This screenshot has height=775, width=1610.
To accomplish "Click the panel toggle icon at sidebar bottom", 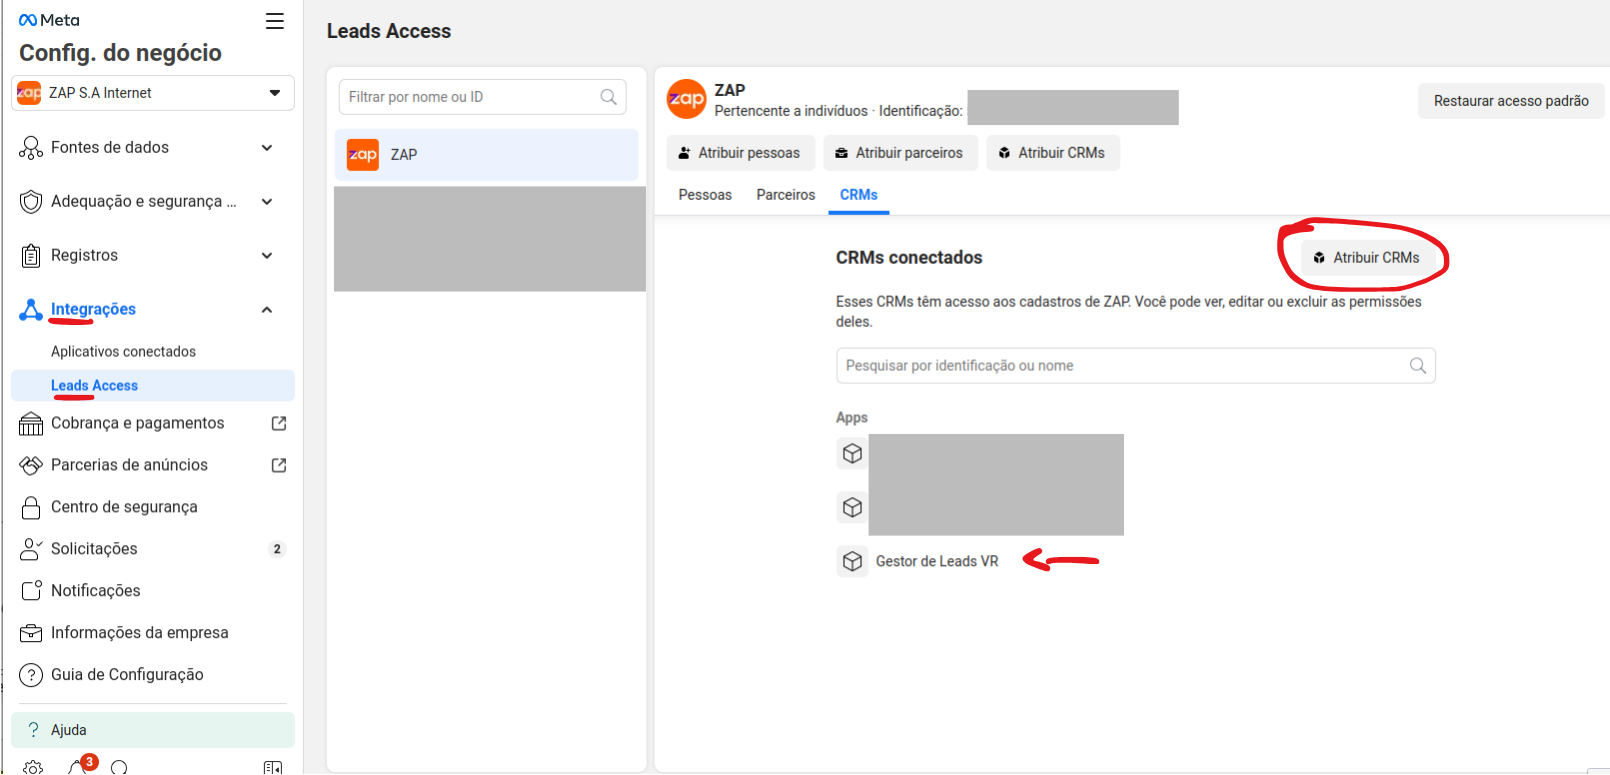I will [x=273, y=768].
